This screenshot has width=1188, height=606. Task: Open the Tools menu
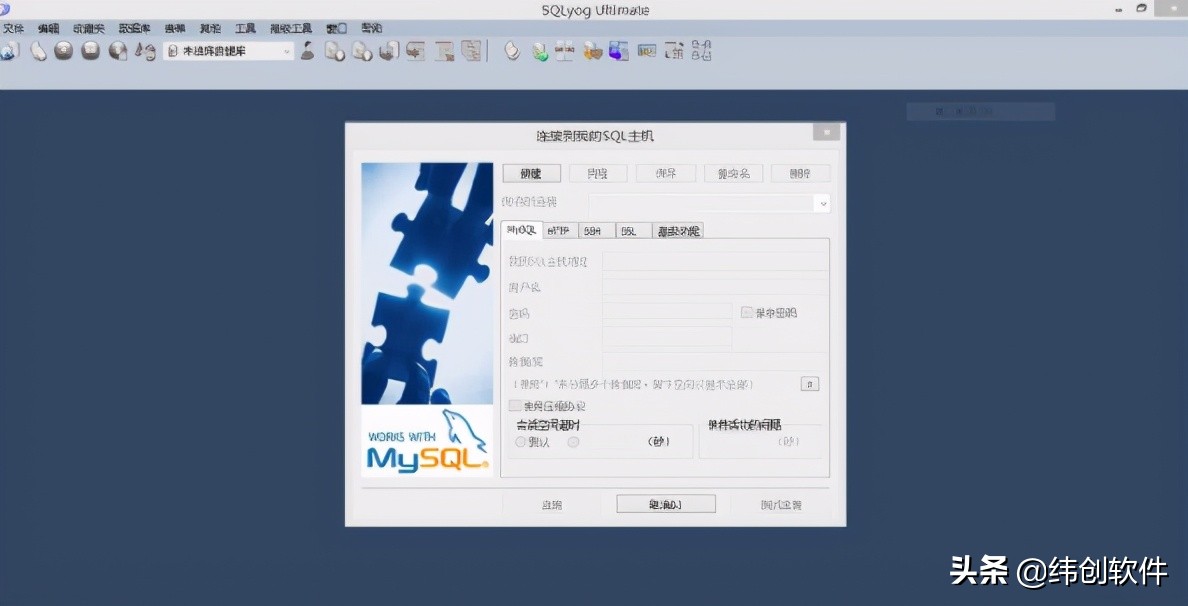pos(244,28)
